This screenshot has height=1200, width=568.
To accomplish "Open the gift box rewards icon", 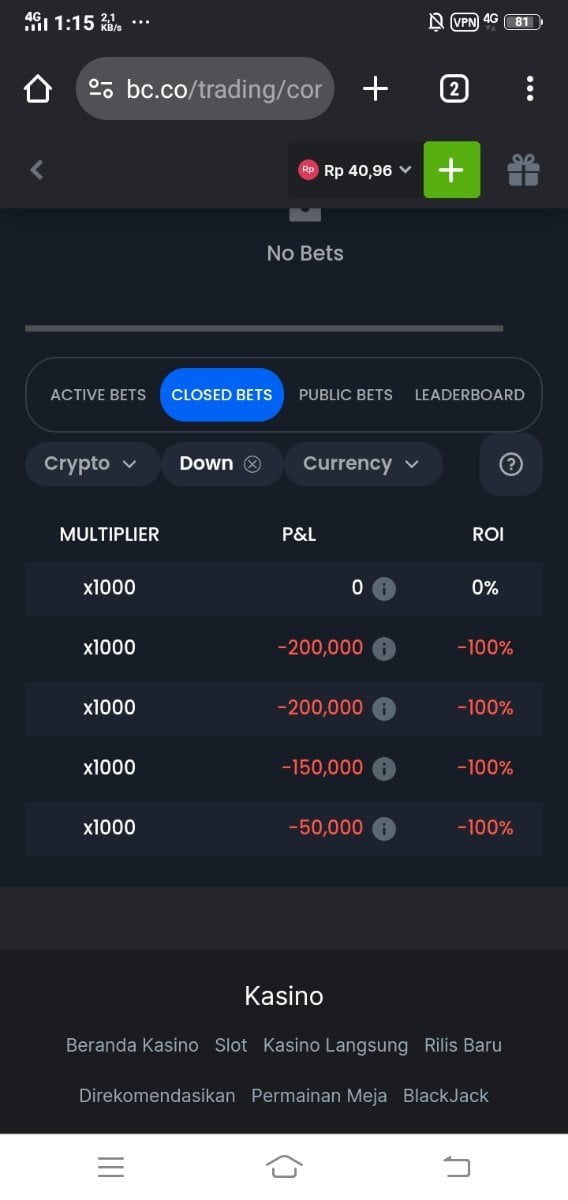I will pyautogui.click(x=523, y=170).
